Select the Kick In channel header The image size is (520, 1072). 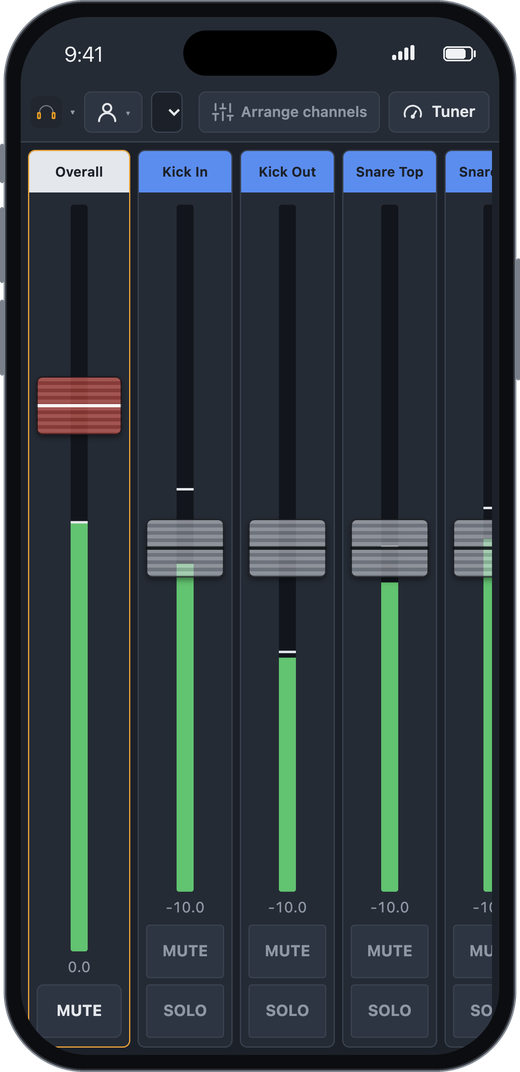click(x=185, y=172)
